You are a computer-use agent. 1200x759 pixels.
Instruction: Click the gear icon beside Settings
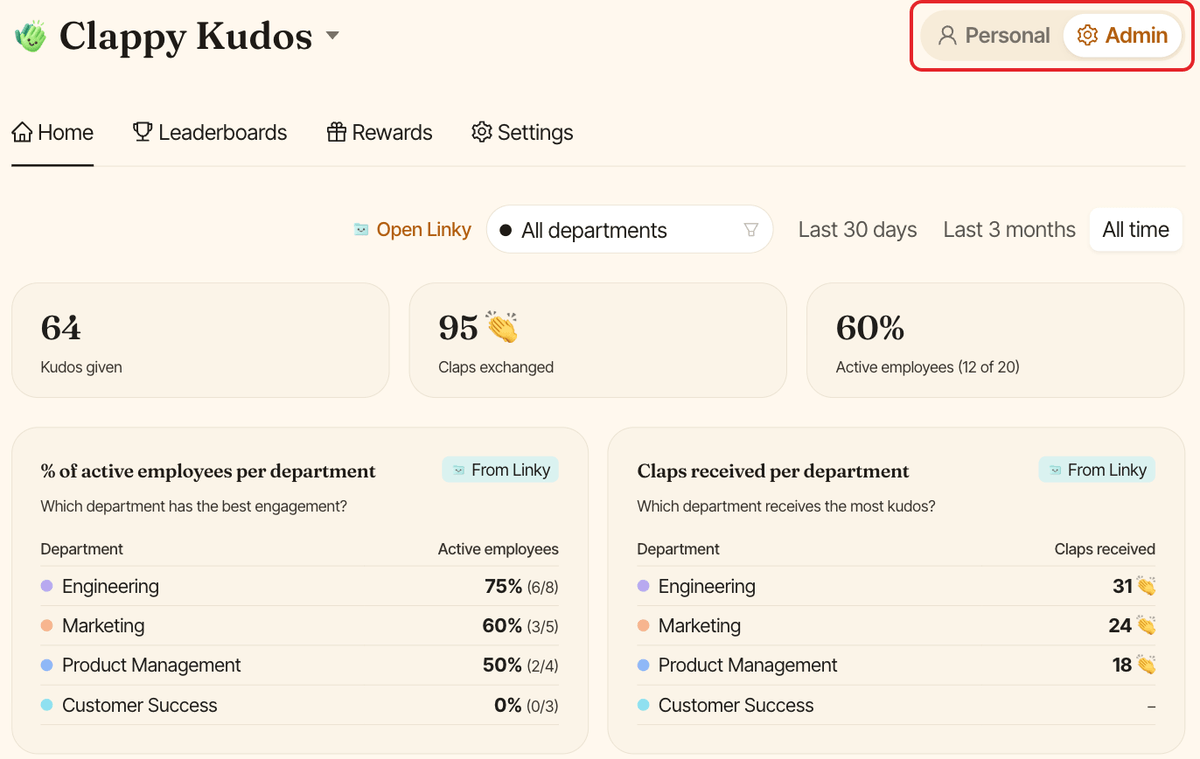click(x=482, y=132)
